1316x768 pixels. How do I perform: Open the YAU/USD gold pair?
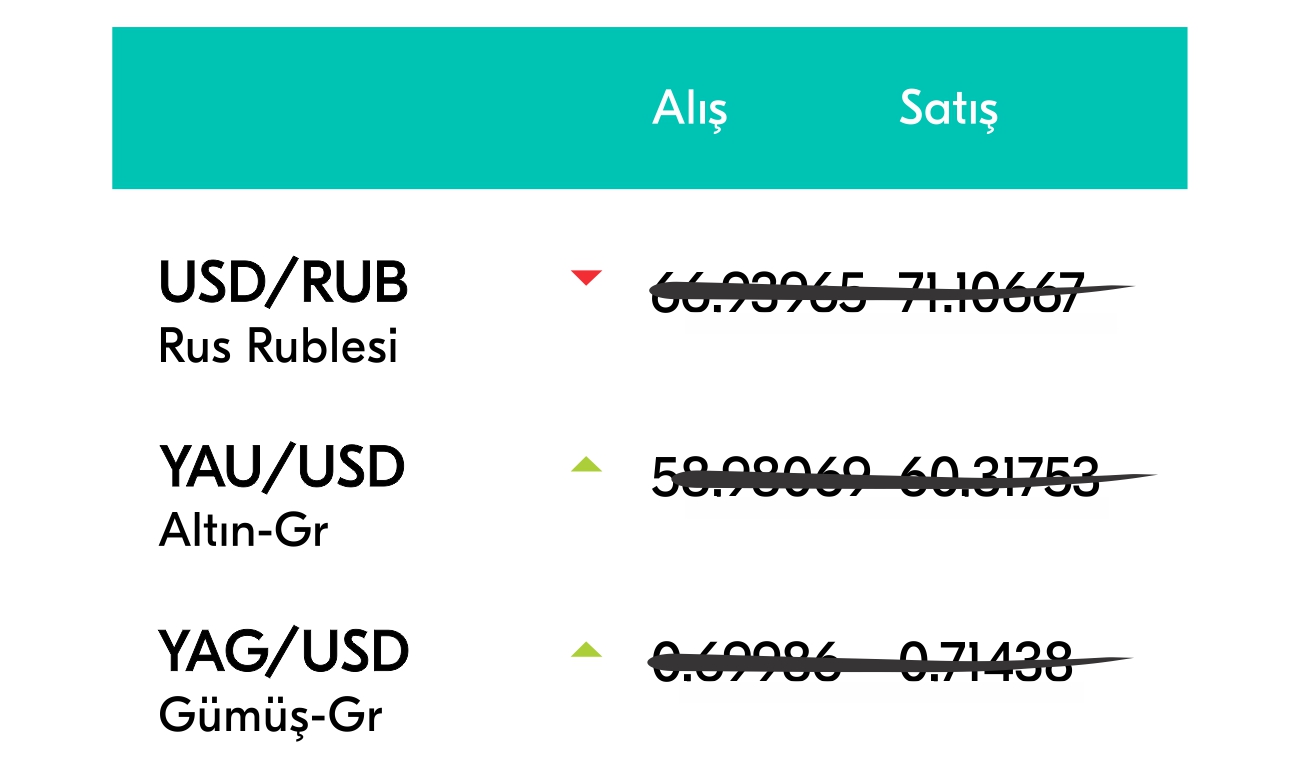[x=281, y=467]
